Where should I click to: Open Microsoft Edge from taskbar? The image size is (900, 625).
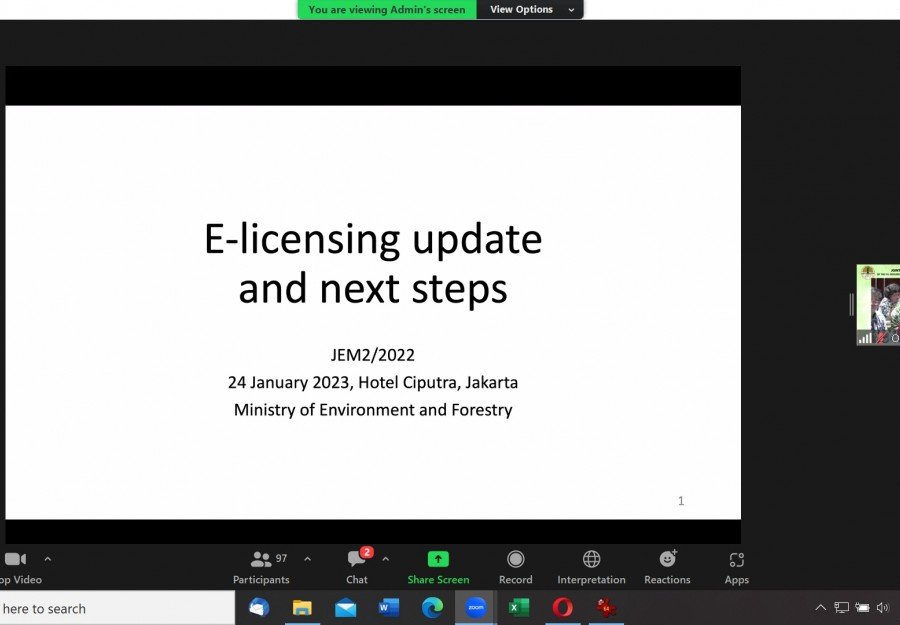(x=432, y=607)
